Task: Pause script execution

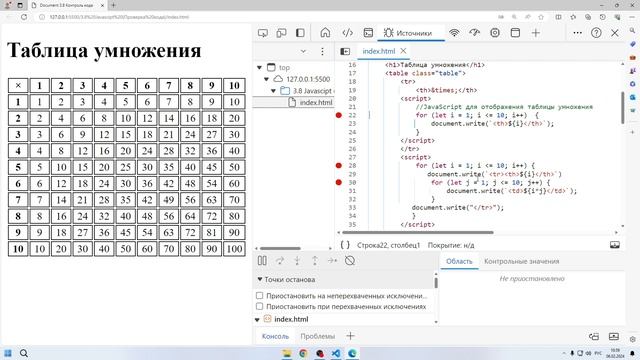Action: (x=262, y=260)
